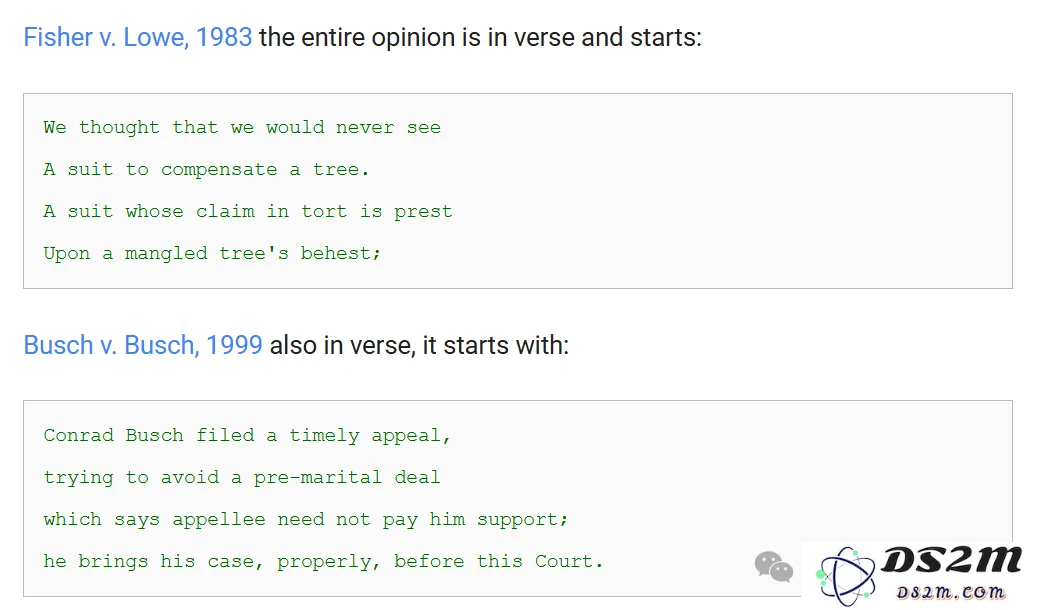Click the word 'Court.' in the last verse line
The image size is (1039, 610).
(x=569, y=561)
